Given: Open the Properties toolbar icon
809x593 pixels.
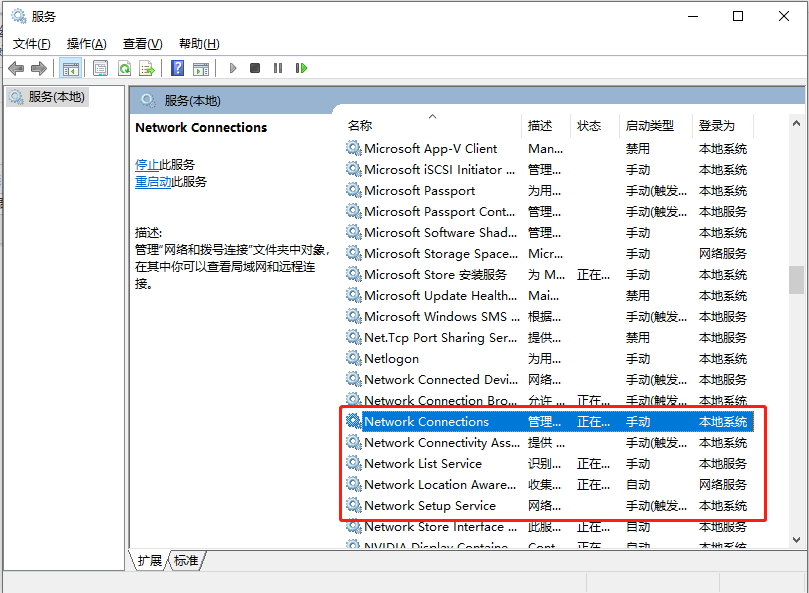Looking at the screenshot, I should tap(101, 68).
